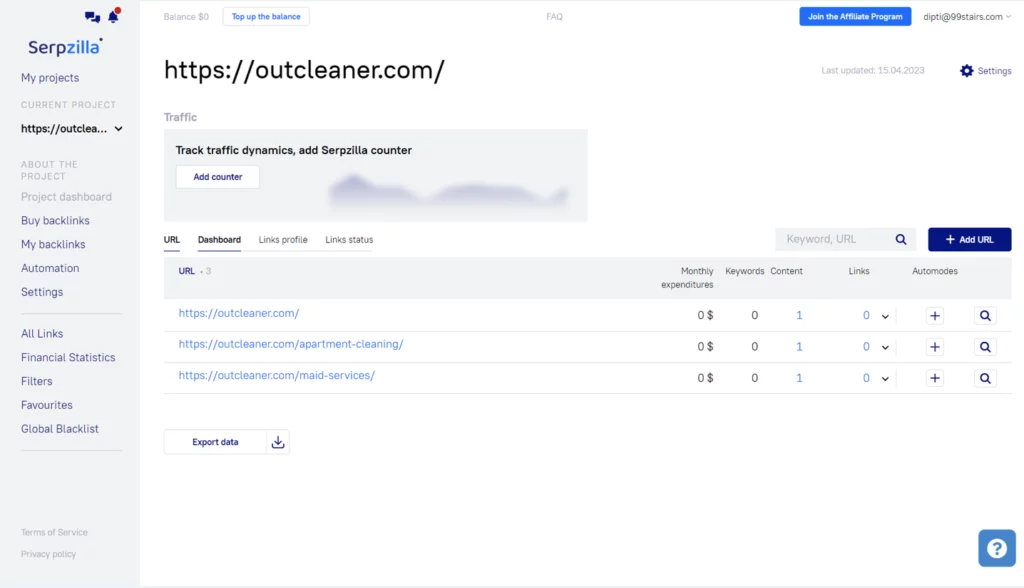This screenshot has height=588, width=1024.
Task: Open the notifications bell
Action: (114, 16)
